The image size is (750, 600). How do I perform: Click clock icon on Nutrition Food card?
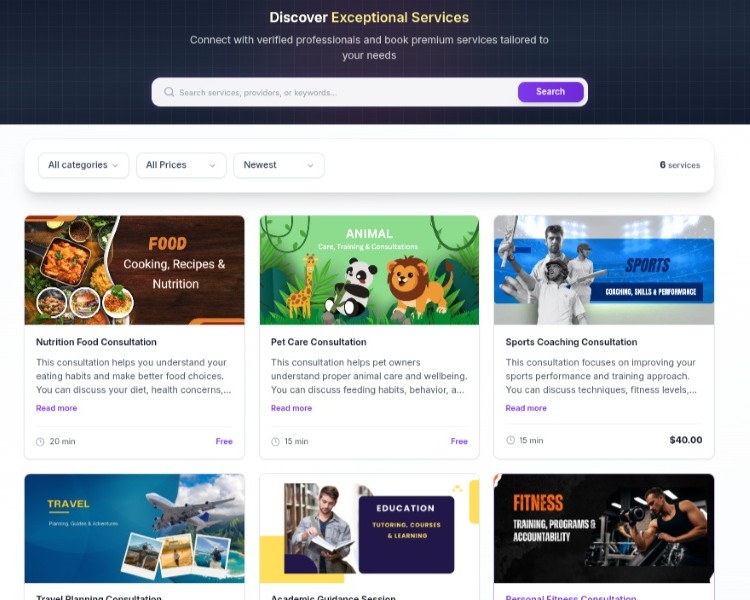40,442
